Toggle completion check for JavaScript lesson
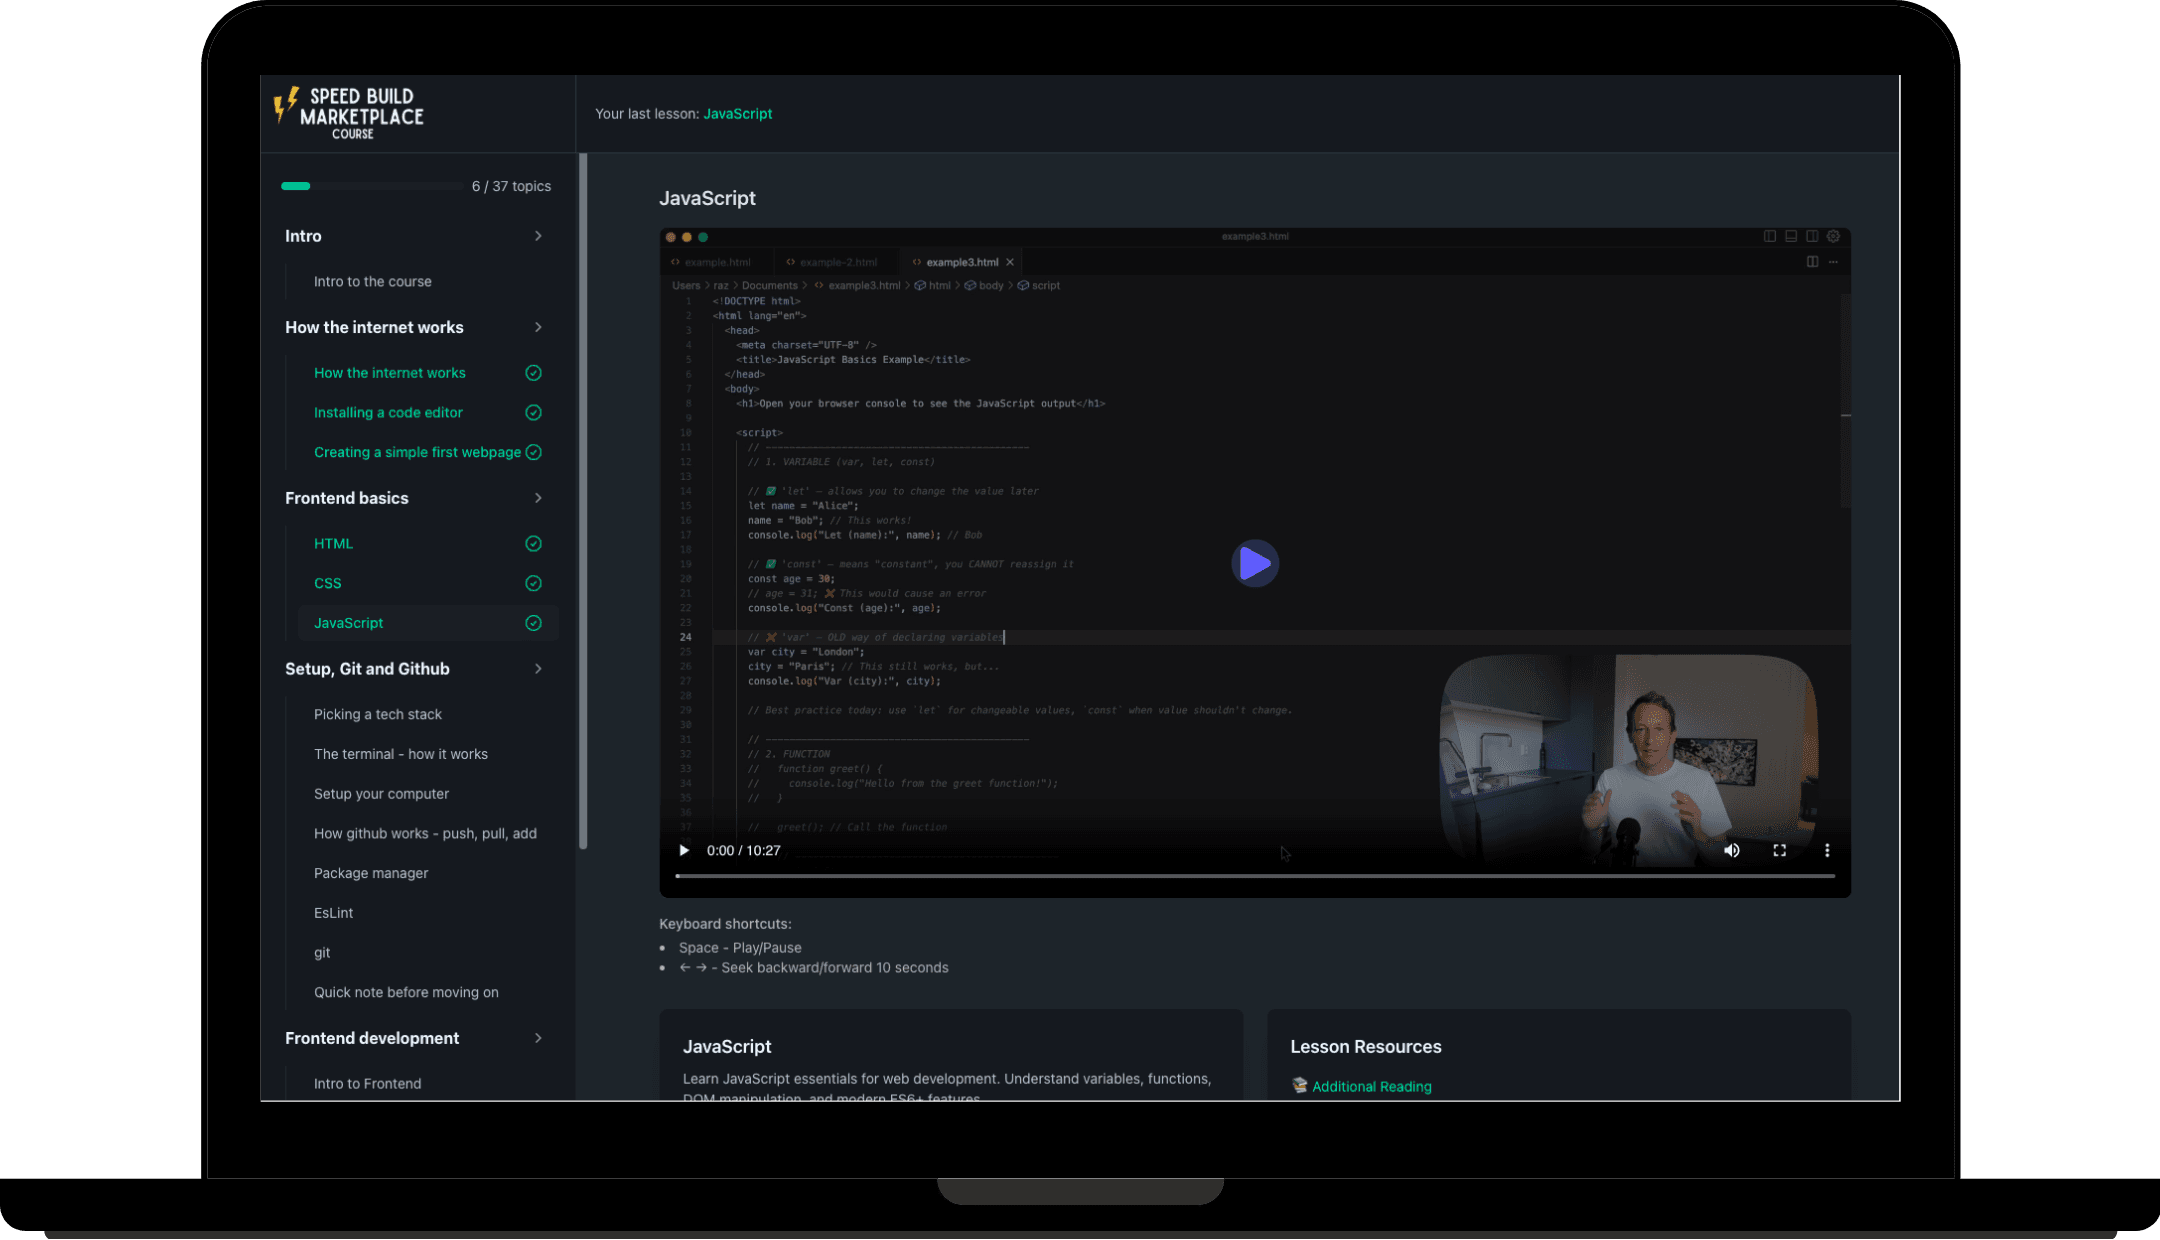 [534, 623]
